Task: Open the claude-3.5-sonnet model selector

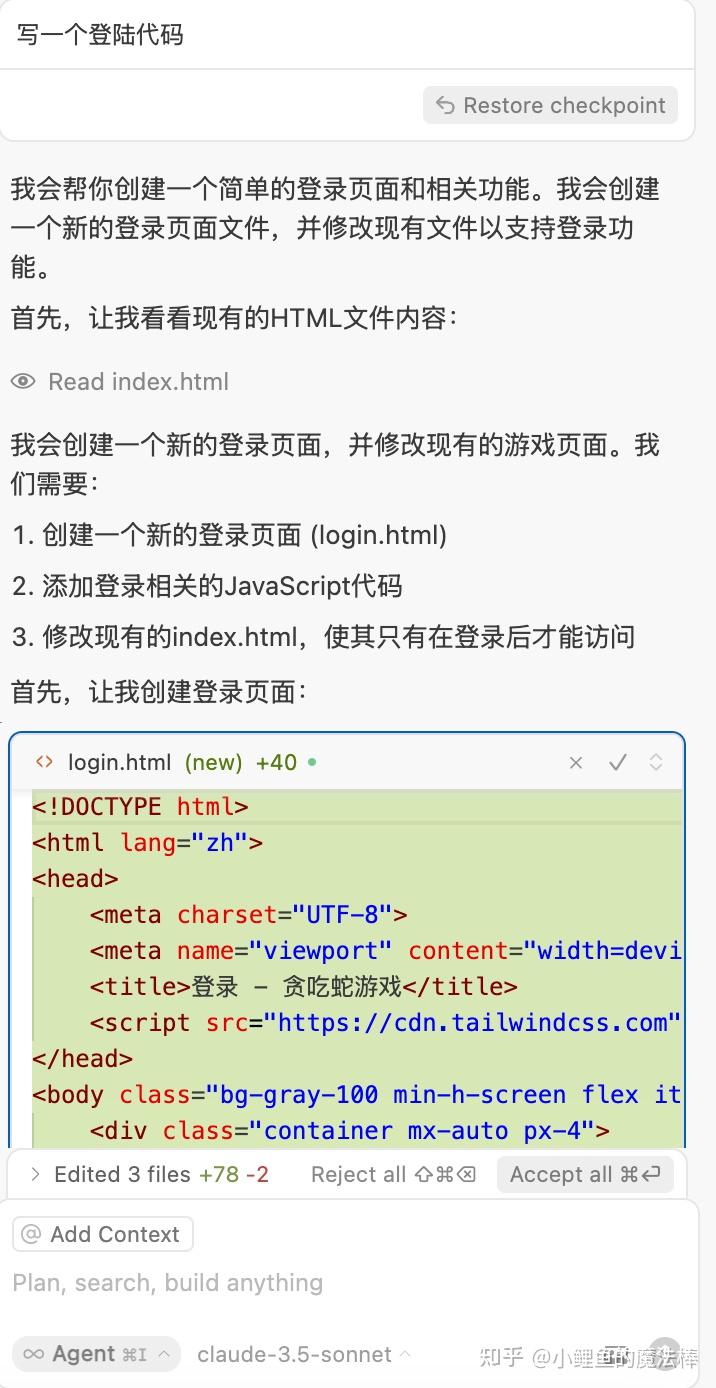Action: click(304, 1354)
